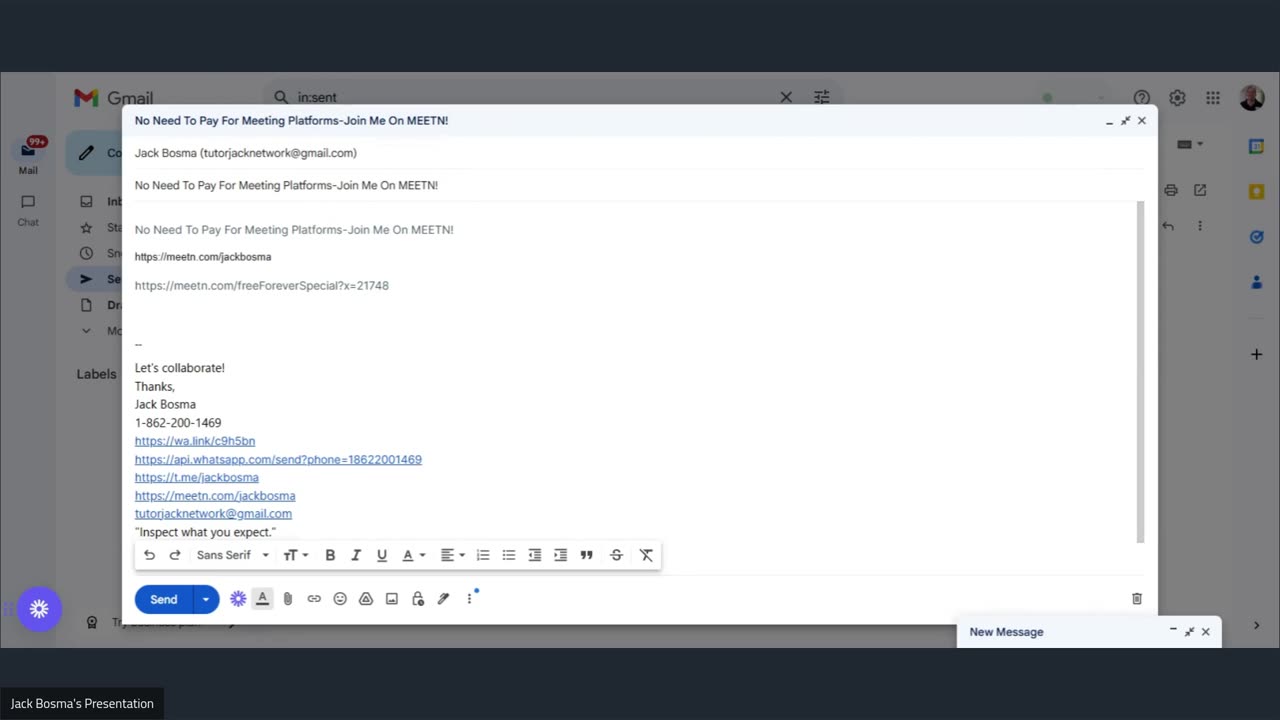Collapse the side panel chevron

(x=1257, y=625)
